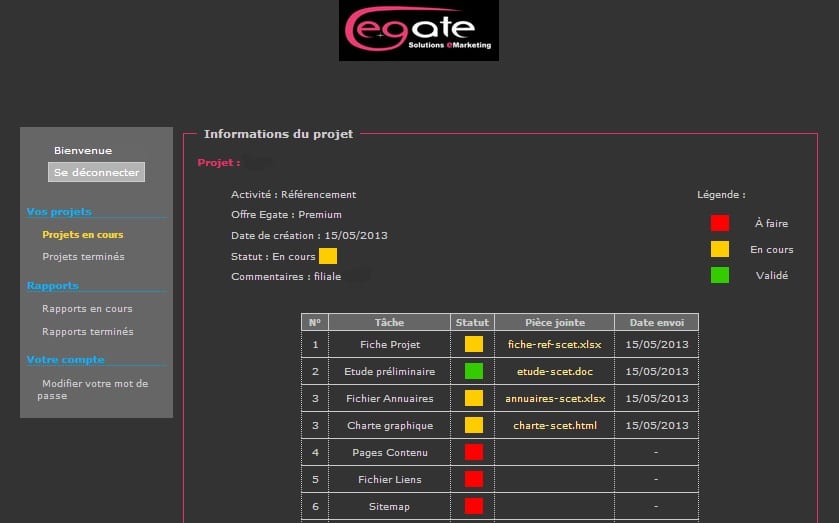The height and width of the screenshot is (523, 839).
Task: Select the Rapports section heading
Action: click(x=52, y=285)
